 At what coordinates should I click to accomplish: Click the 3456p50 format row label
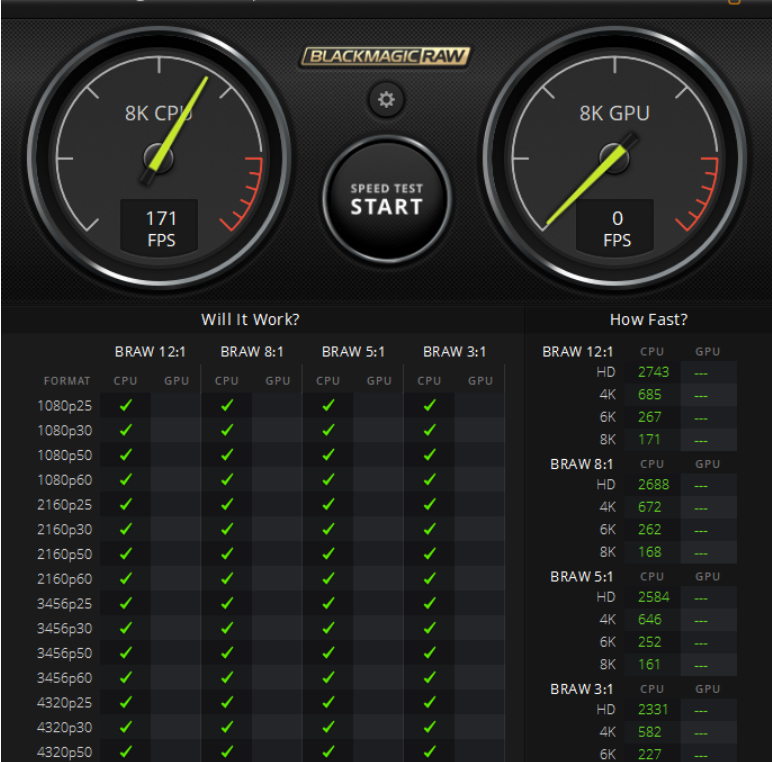click(x=64, y=653)
